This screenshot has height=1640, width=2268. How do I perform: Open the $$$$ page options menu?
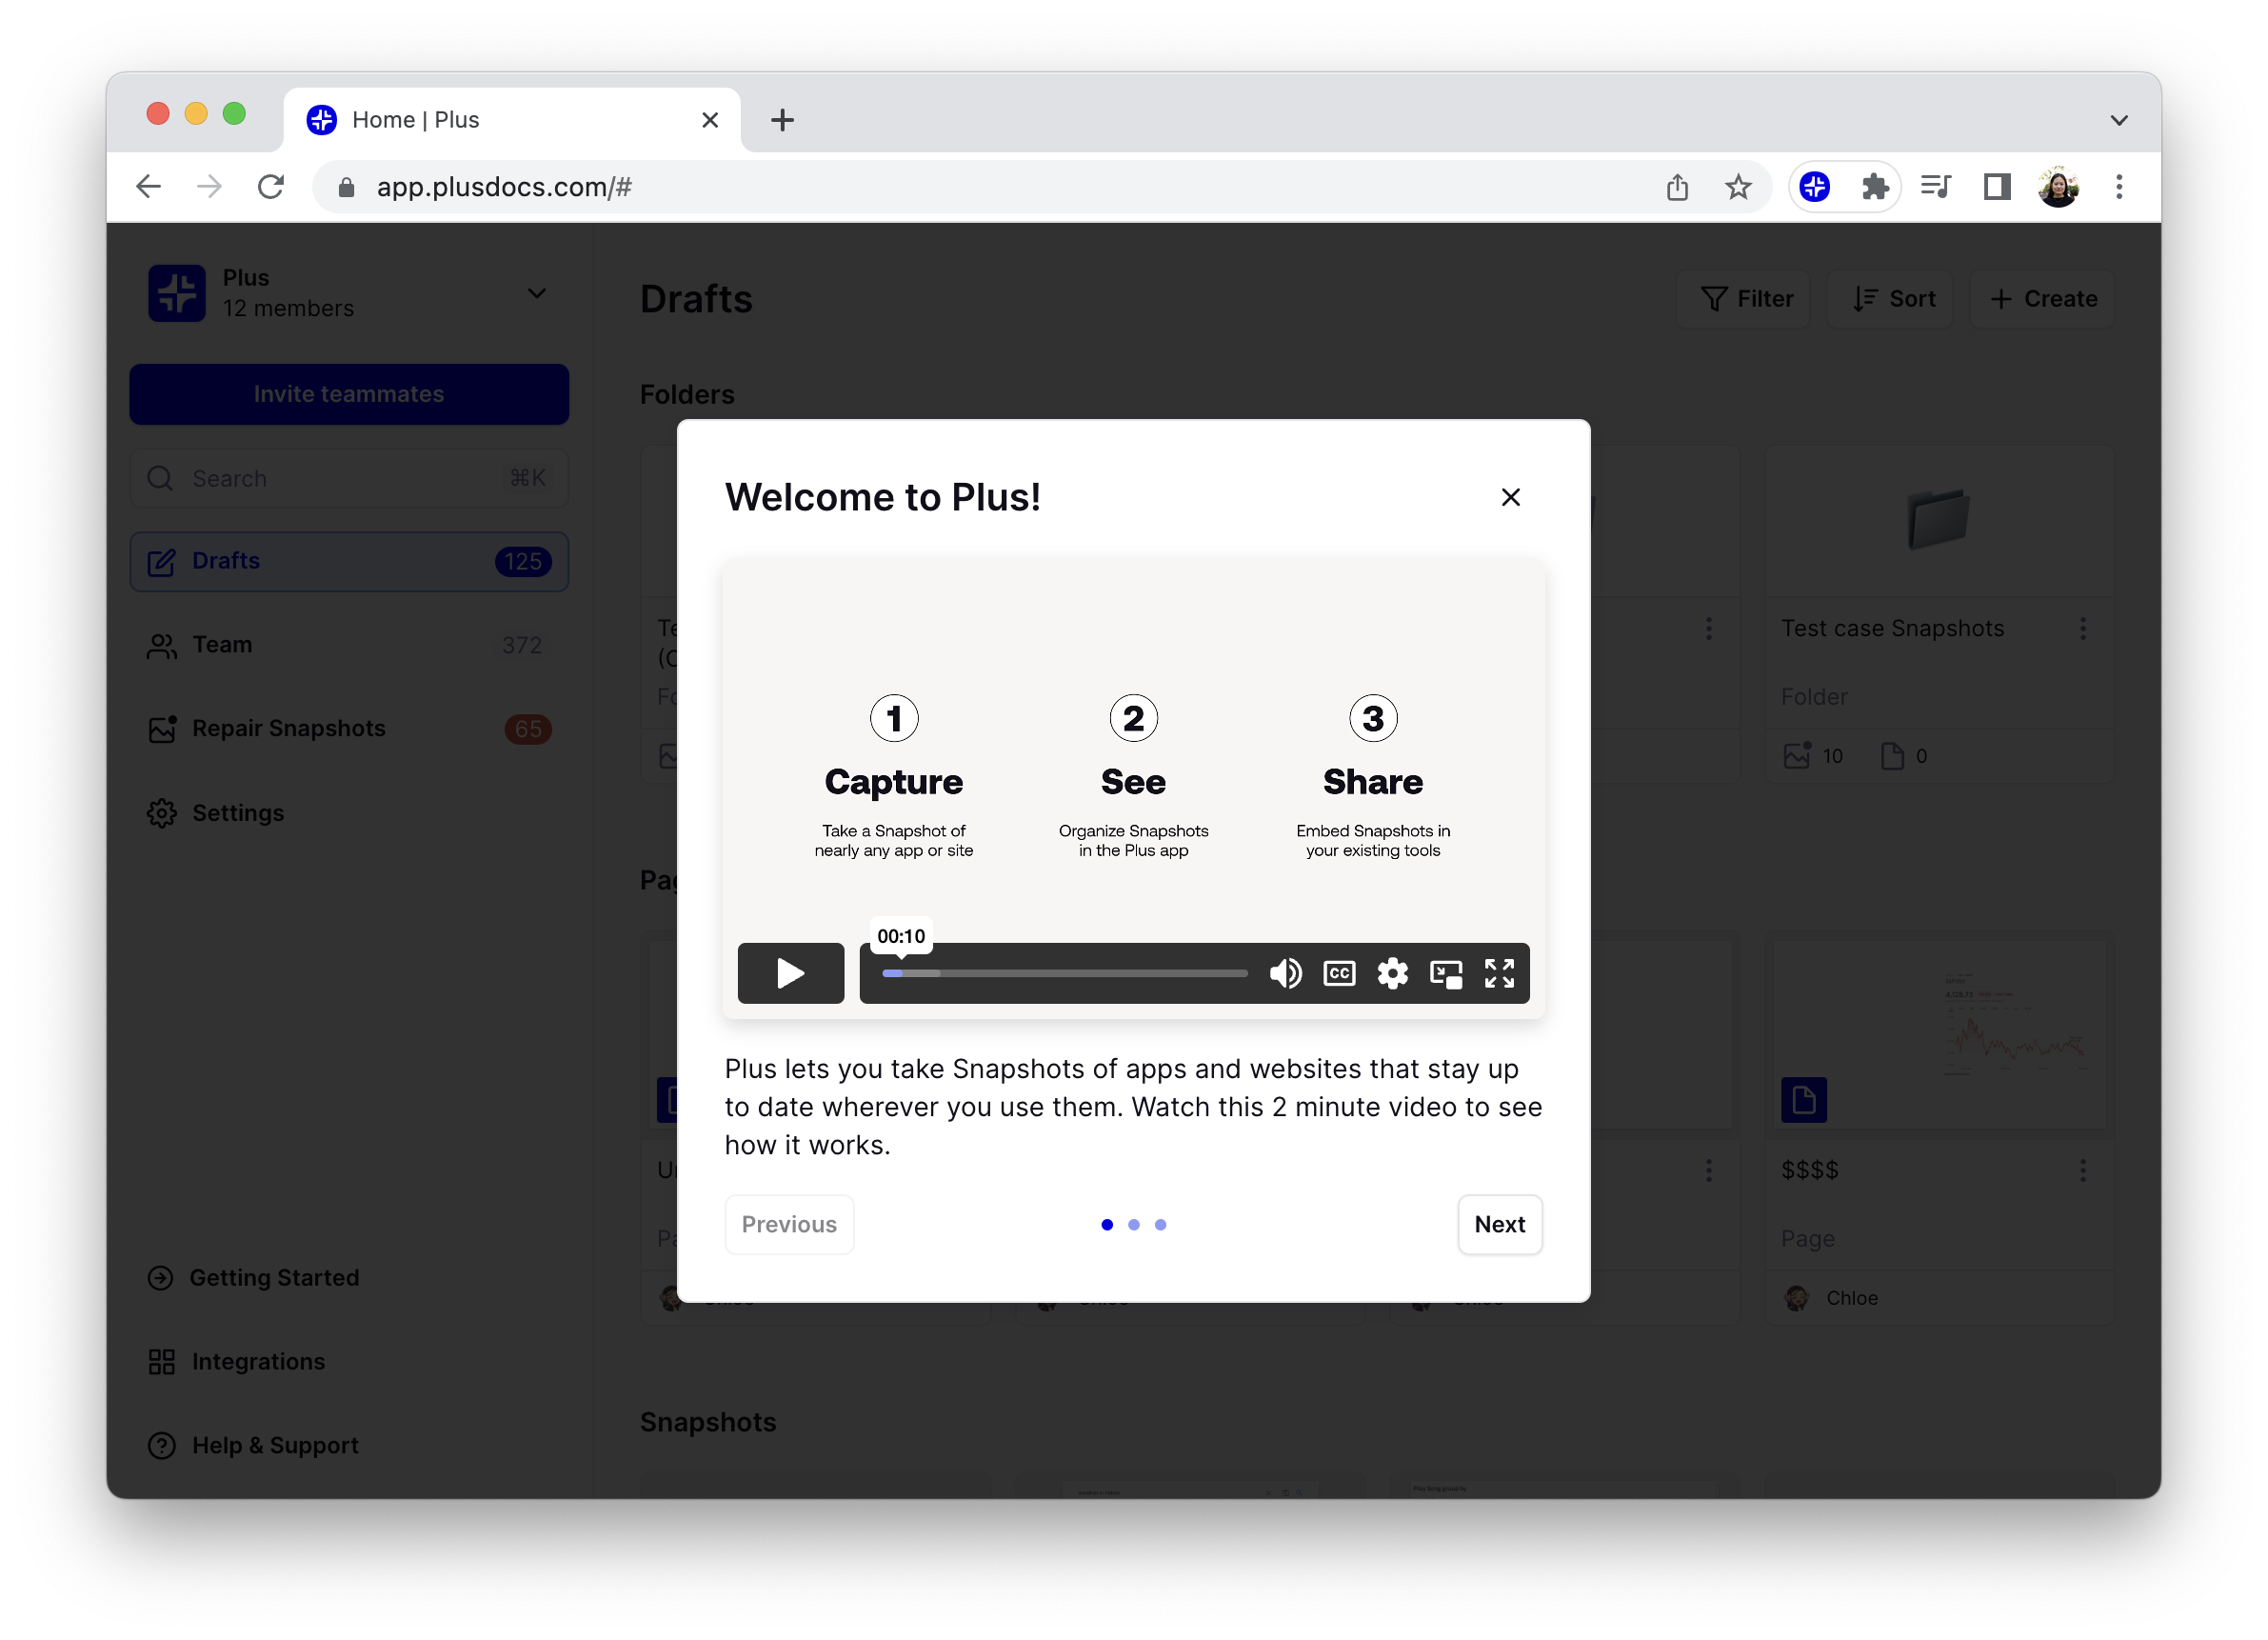pyautogui.click(x=2082, y=1170)
